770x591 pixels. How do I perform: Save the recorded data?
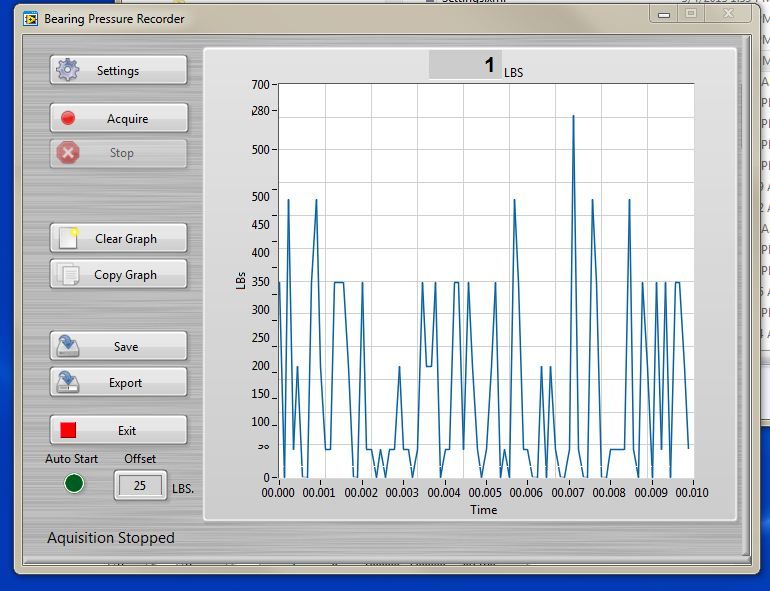coord(118,346)
